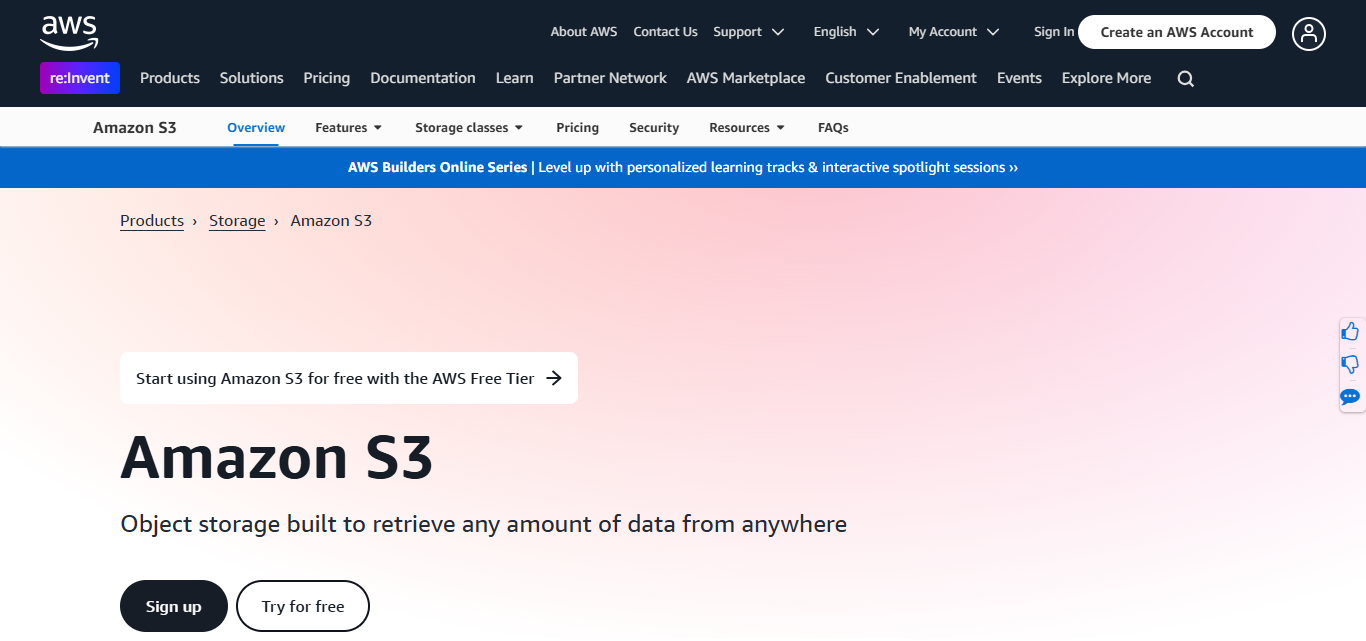Screen dimensions: 1366x641
Task: Click the Amazon S3 page heading
Action: coord(277,458)
